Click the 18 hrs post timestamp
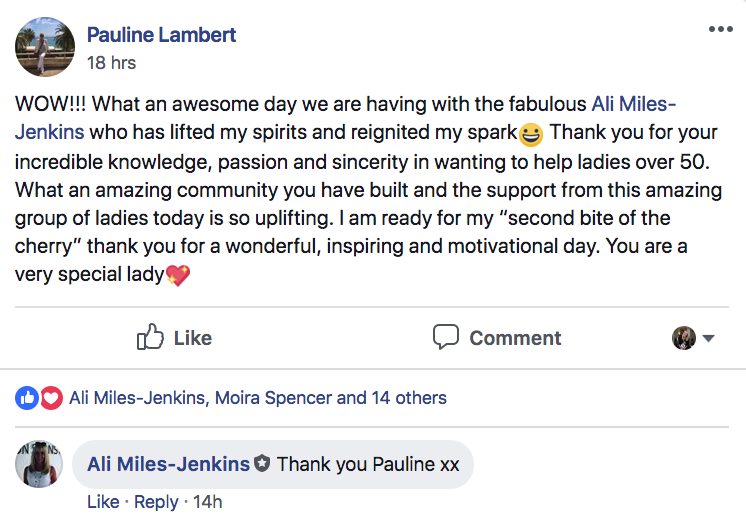The height and width of the screenshot is (524, 746). point(111,63)
